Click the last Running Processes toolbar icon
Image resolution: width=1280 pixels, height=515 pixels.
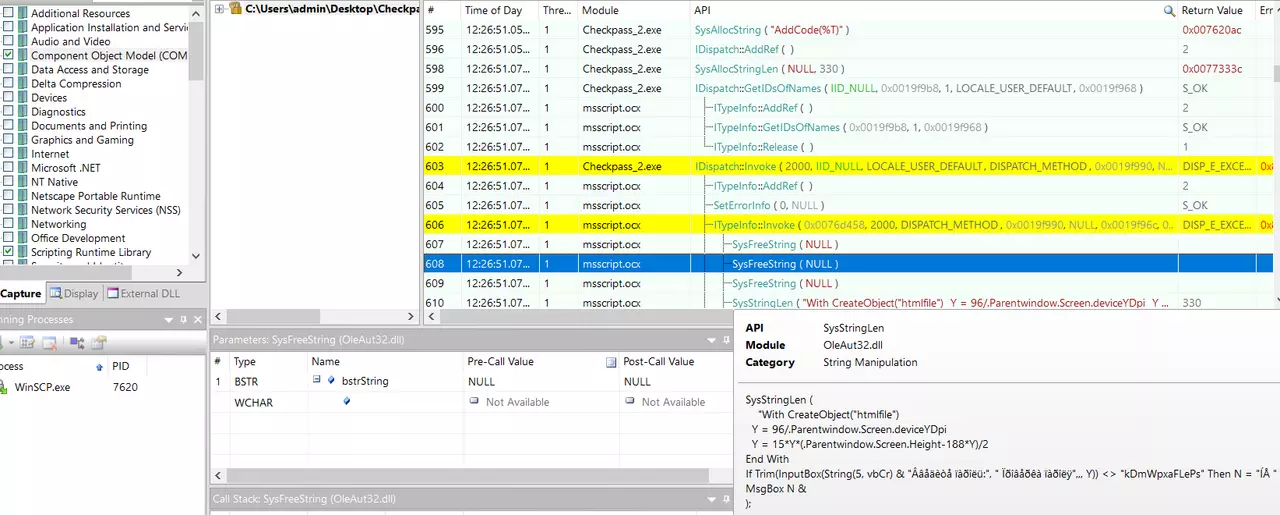(x=99, y=343)
